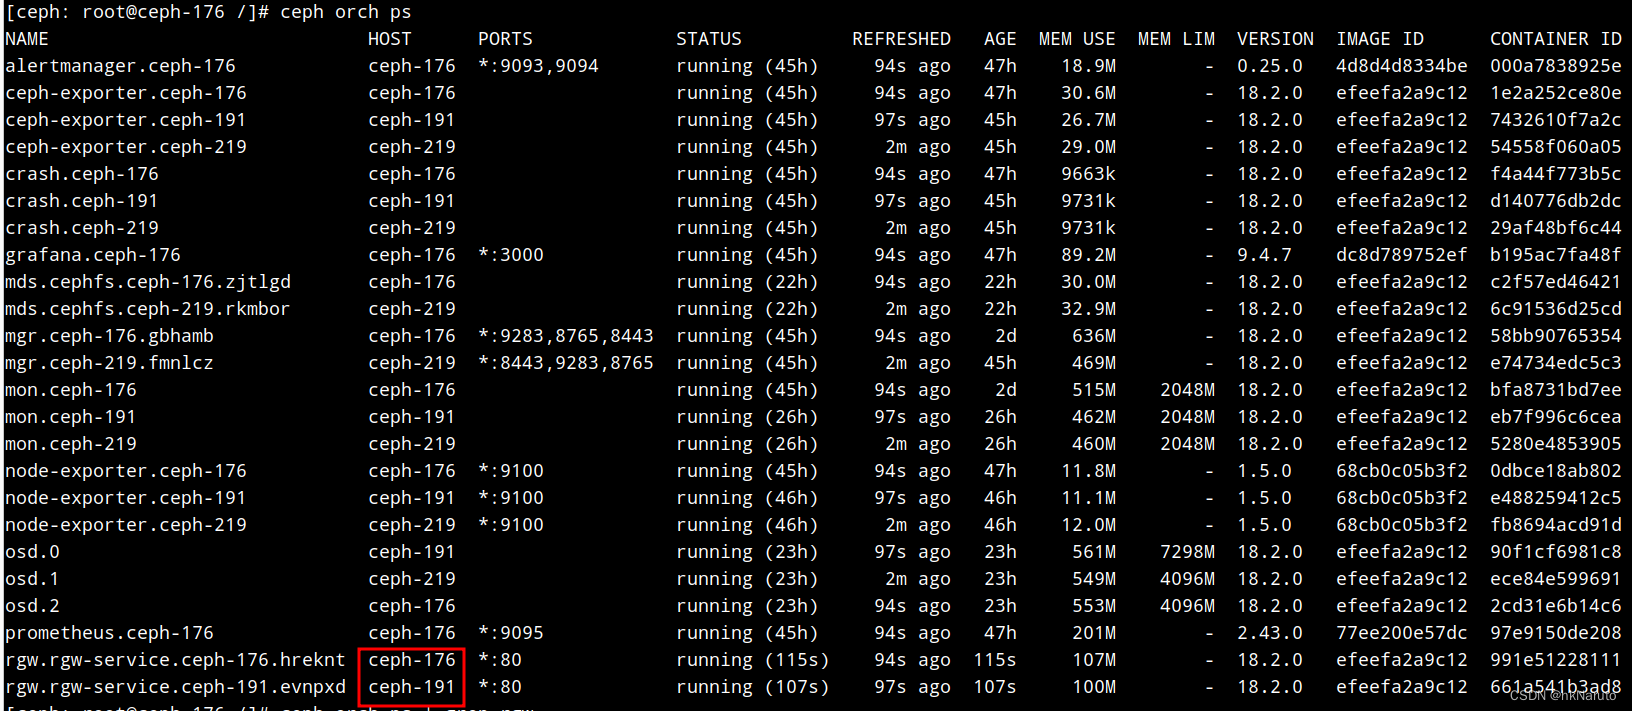This screenshot has width=1632, height=711.
Task: Click memory use 9663k value
Action: click(x=1088, y=174)
